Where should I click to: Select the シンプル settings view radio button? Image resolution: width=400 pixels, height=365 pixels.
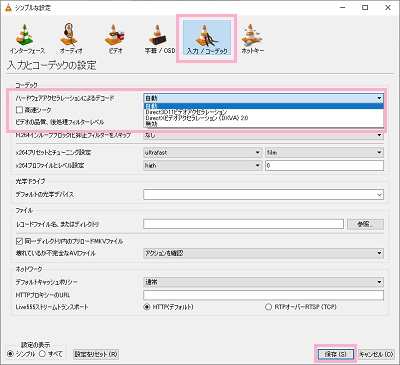point(11,354)
